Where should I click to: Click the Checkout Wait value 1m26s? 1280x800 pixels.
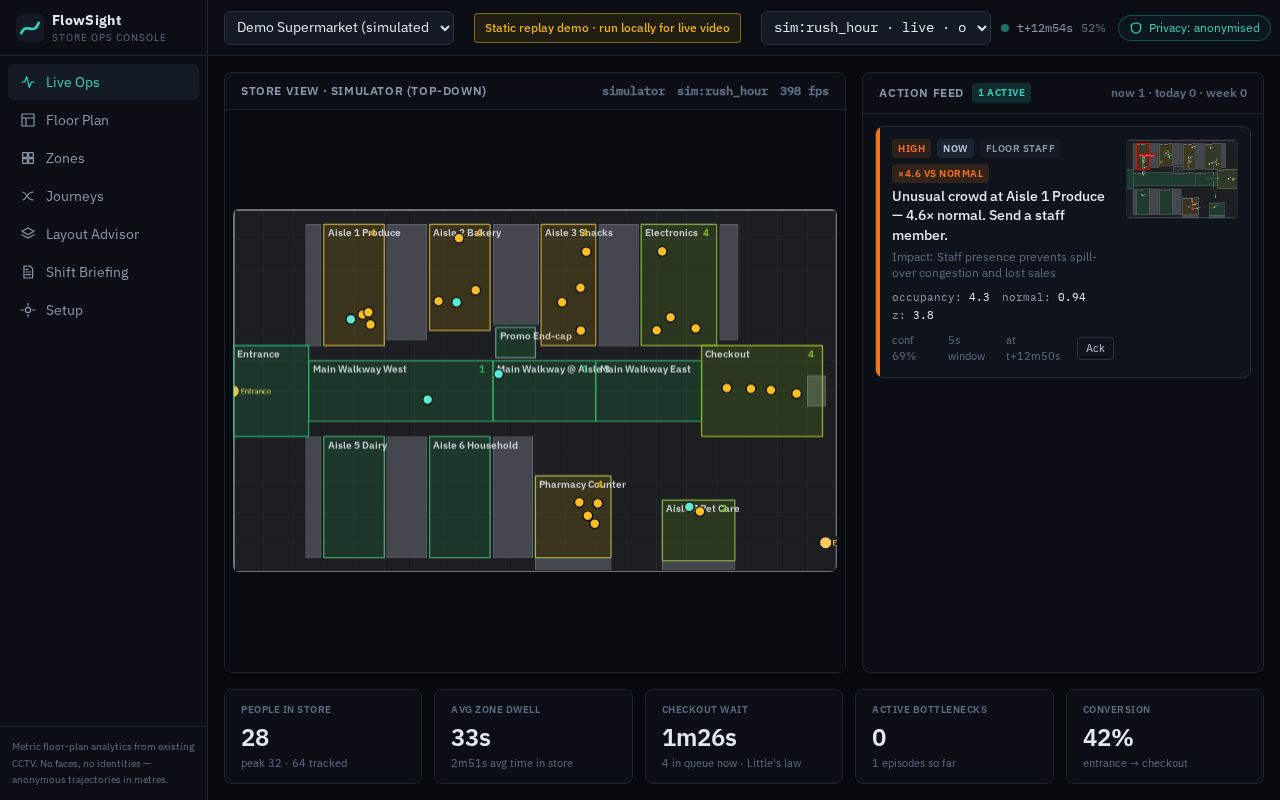coord(699,737)
